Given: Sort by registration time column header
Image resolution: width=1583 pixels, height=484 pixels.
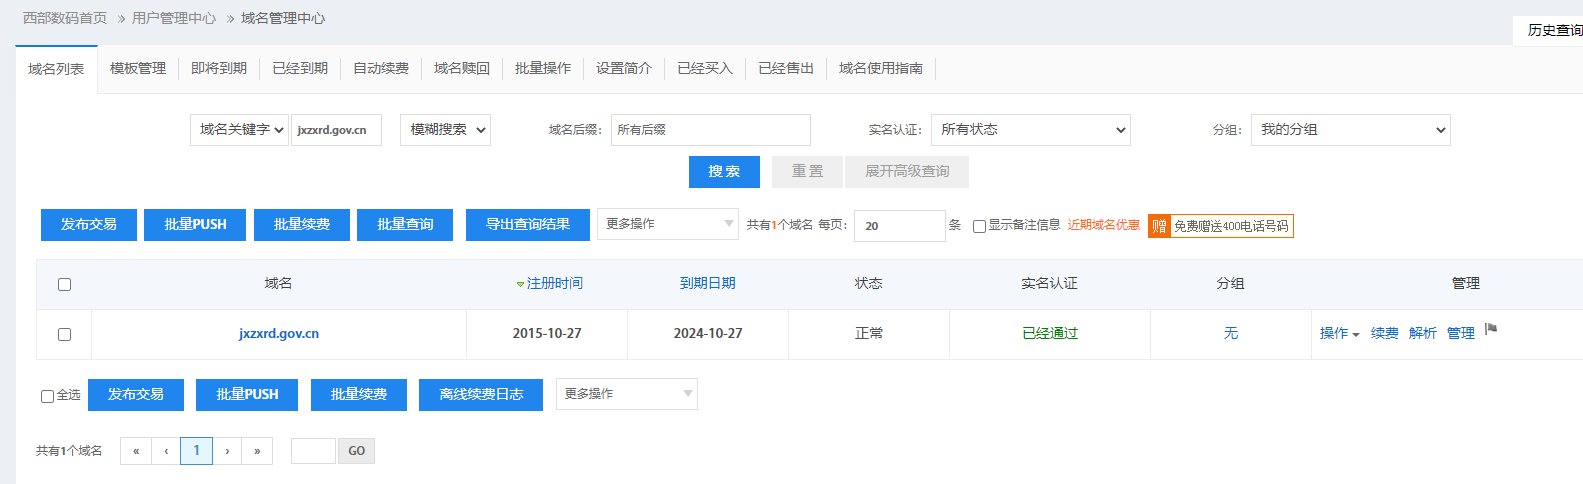Looking at the screenshot, I should tap(549, 284).
